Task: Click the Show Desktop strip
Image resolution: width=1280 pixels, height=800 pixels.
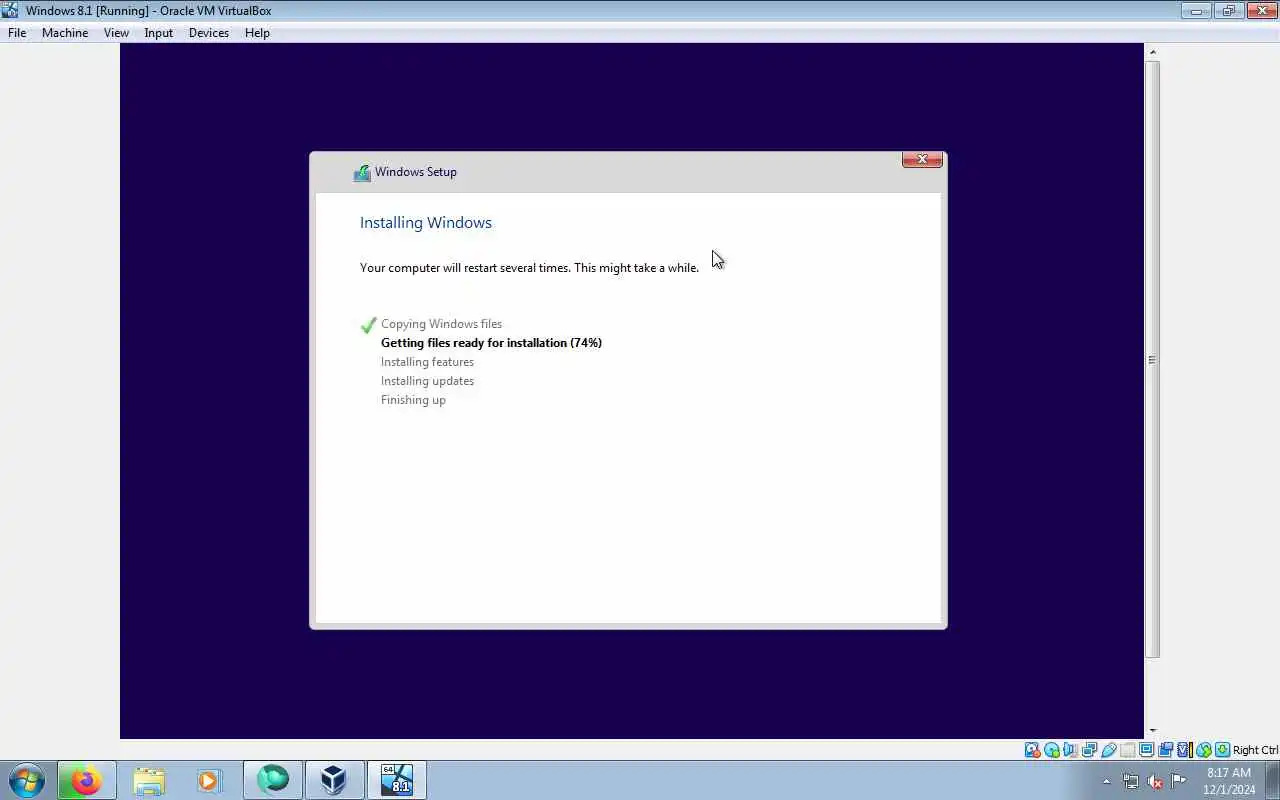Action: tap(1273, 780)
